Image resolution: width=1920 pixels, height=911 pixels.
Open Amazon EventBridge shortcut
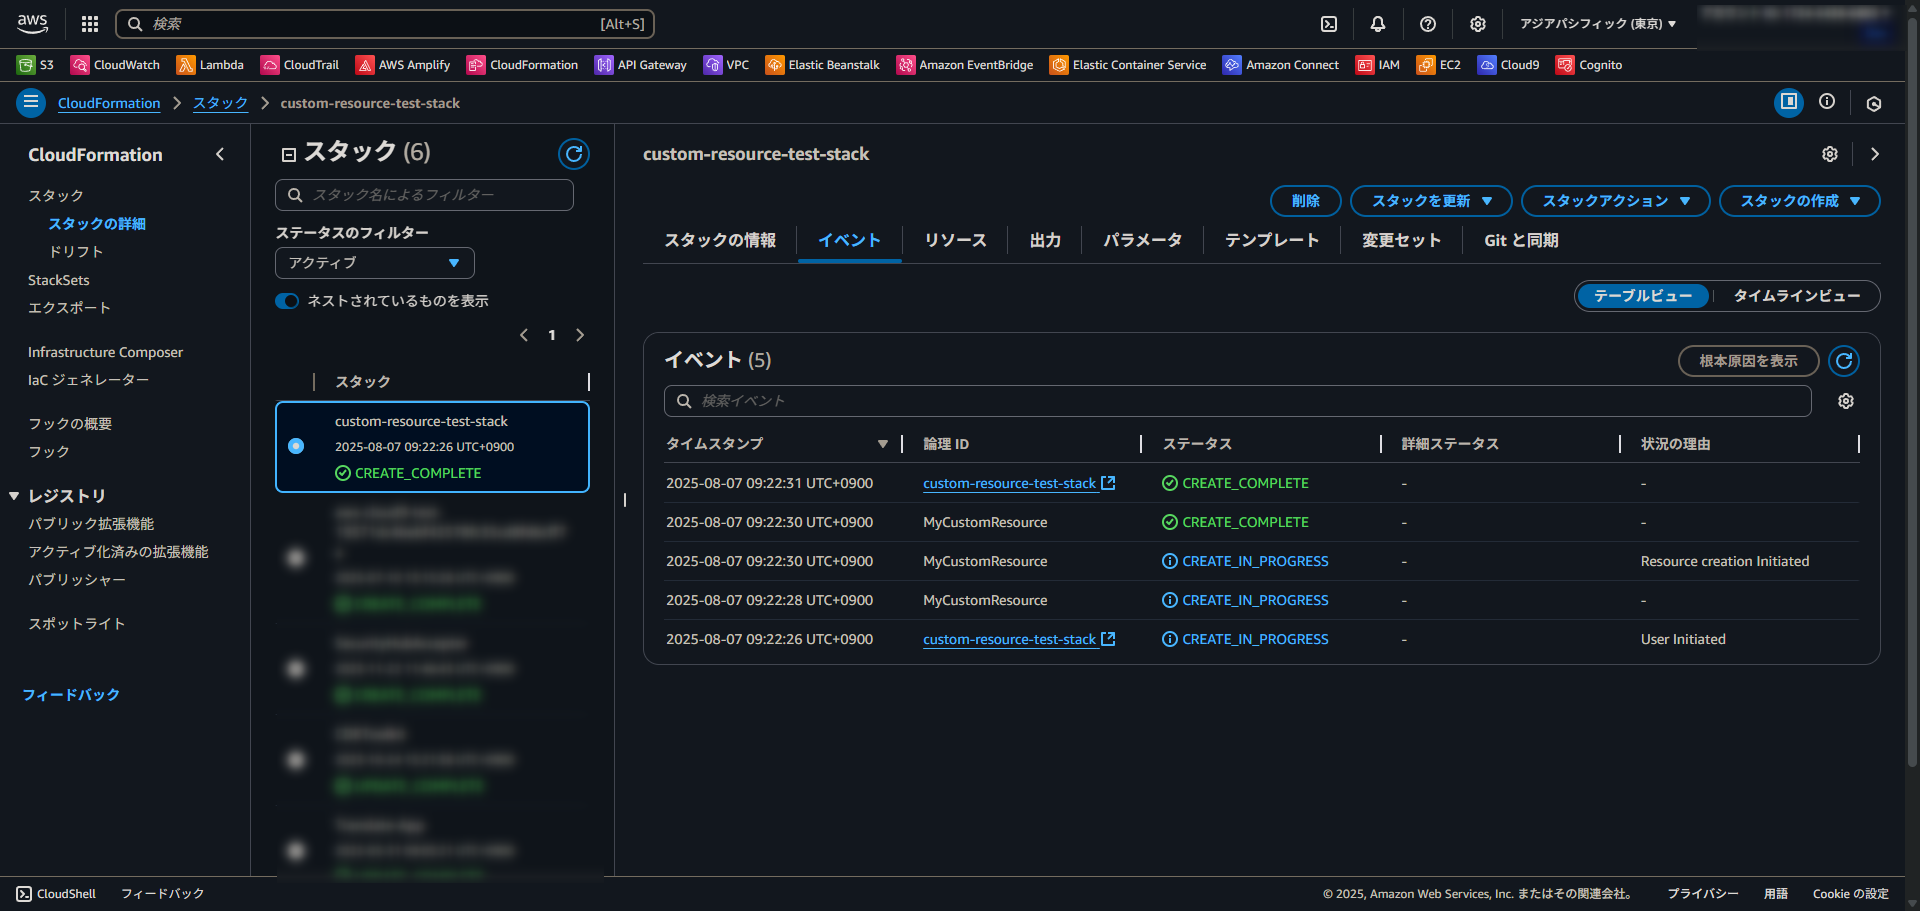pyautogui.click(x=965, y=65)
